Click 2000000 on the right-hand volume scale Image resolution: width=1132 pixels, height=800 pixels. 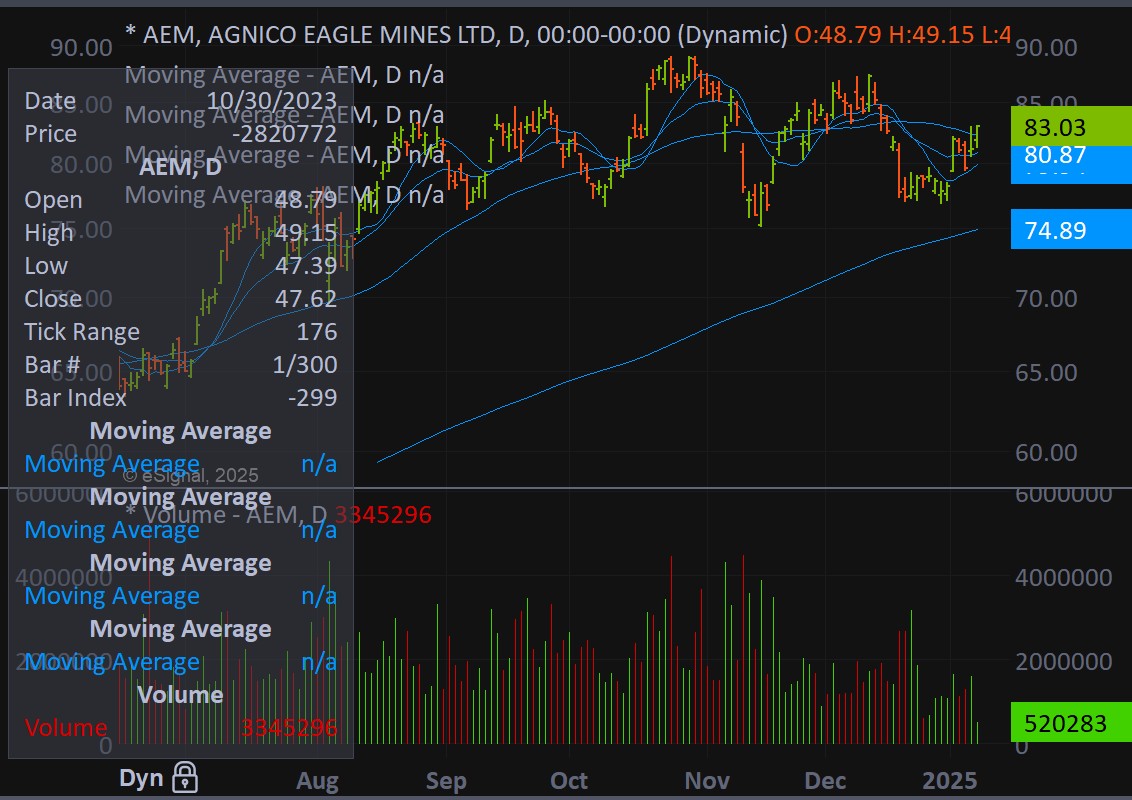[1063, 661]
